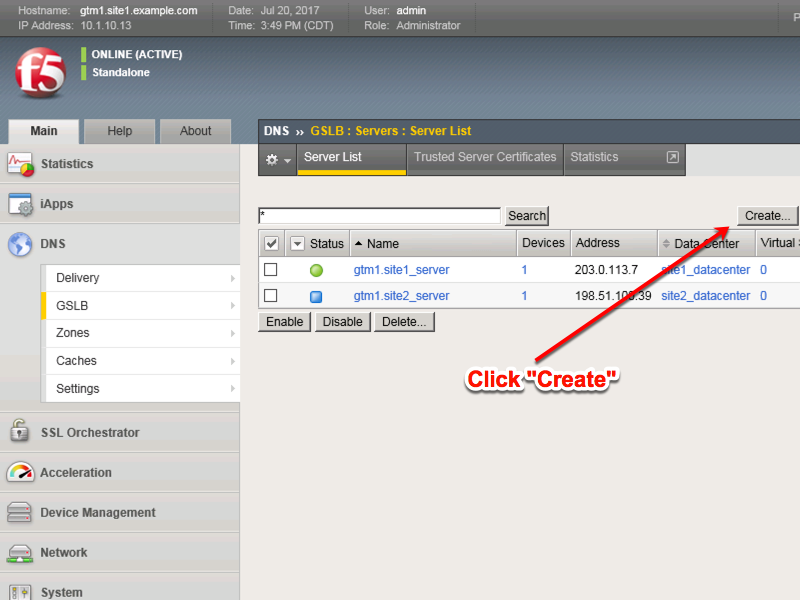Pop out Statistics tab in new window icon
The height and width of the screenshot is (600, 800).
[672, 157]
